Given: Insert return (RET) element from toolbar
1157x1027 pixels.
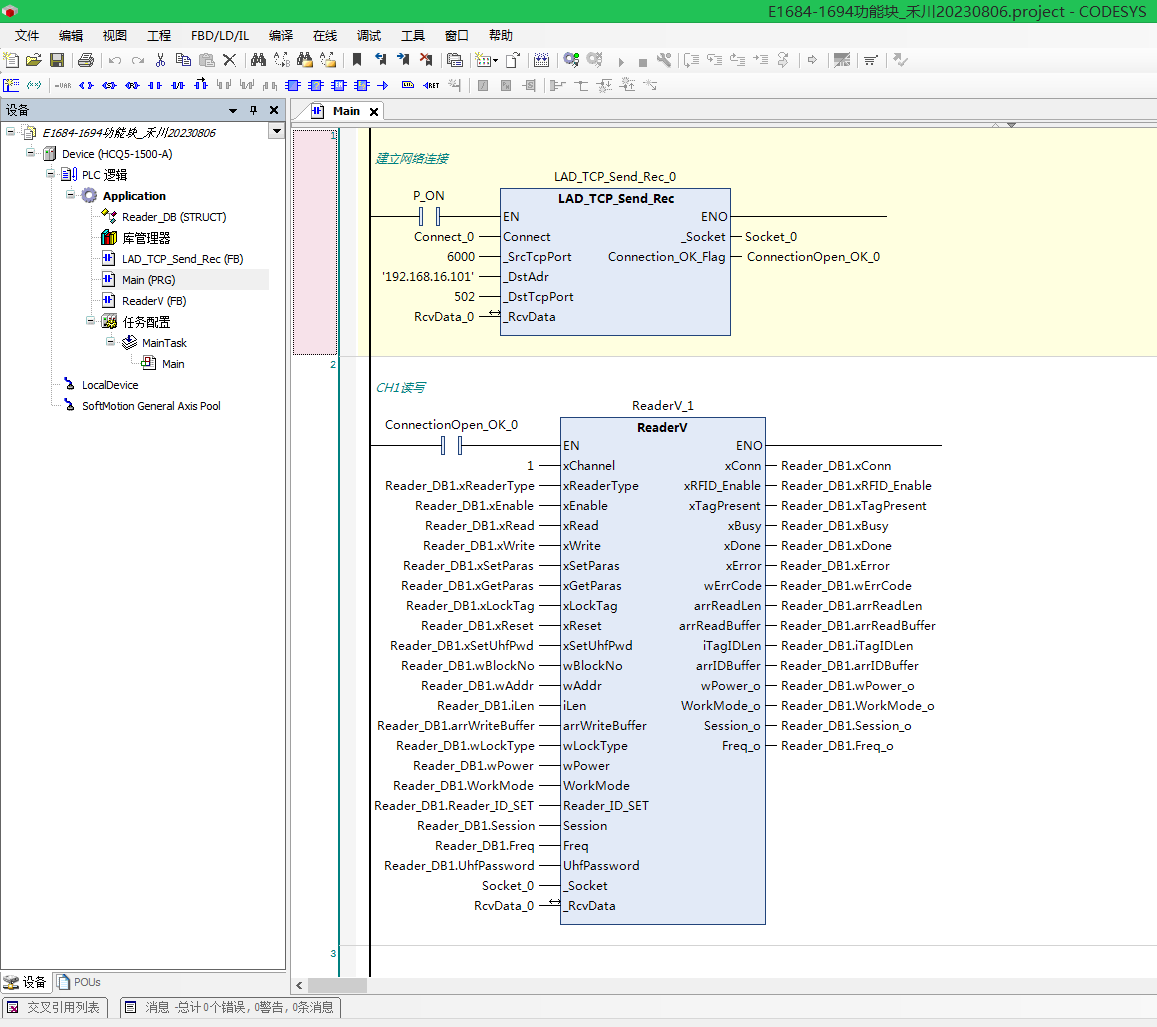Looking at the screenshot, I should [x=431, y=85].
